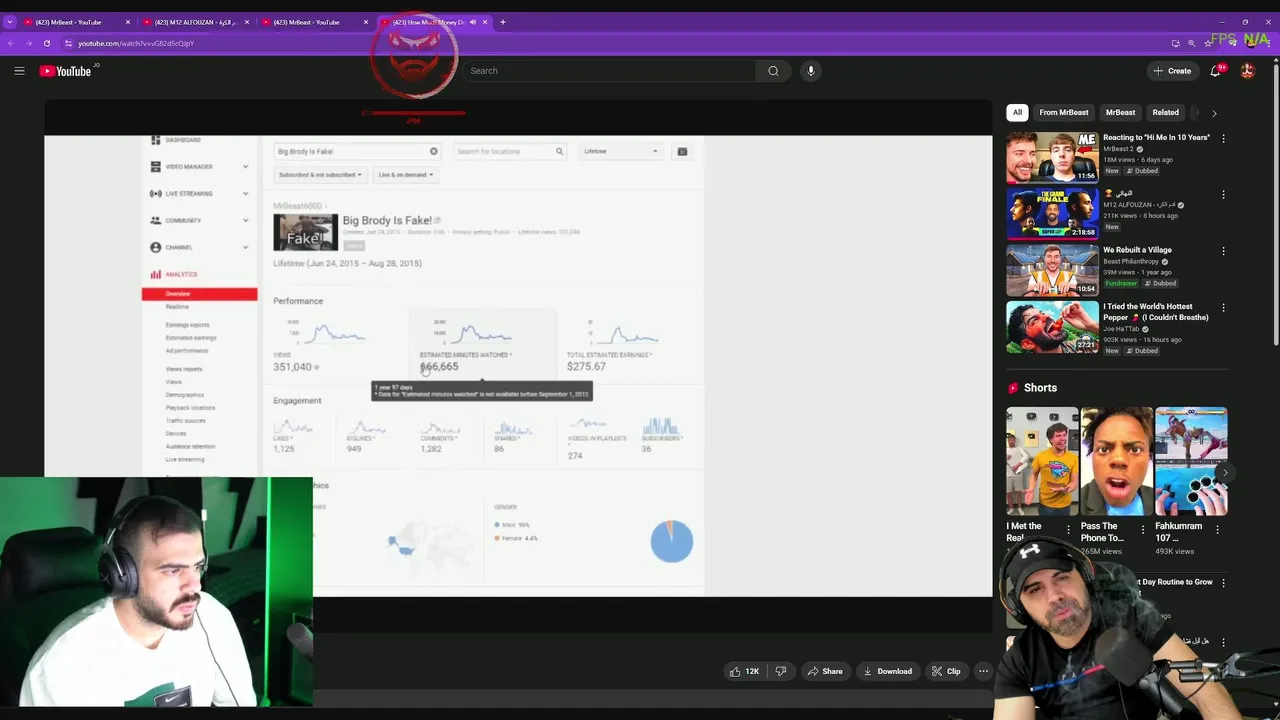
Task: Create a Clip of the video
Action: [x=946, y=671]
